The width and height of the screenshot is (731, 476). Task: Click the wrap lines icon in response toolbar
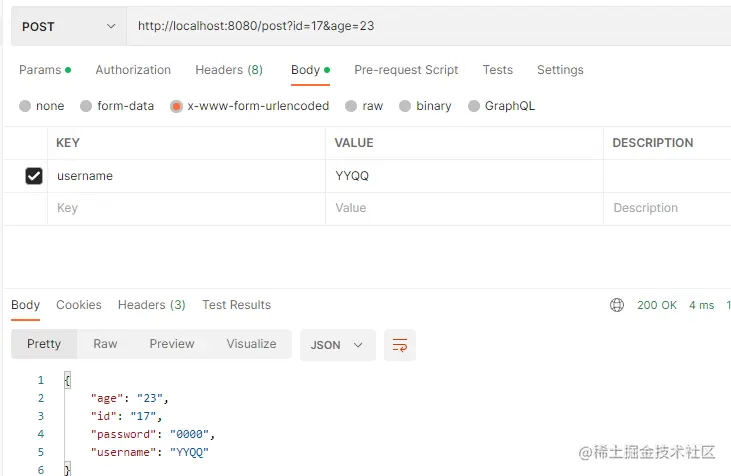400,345
